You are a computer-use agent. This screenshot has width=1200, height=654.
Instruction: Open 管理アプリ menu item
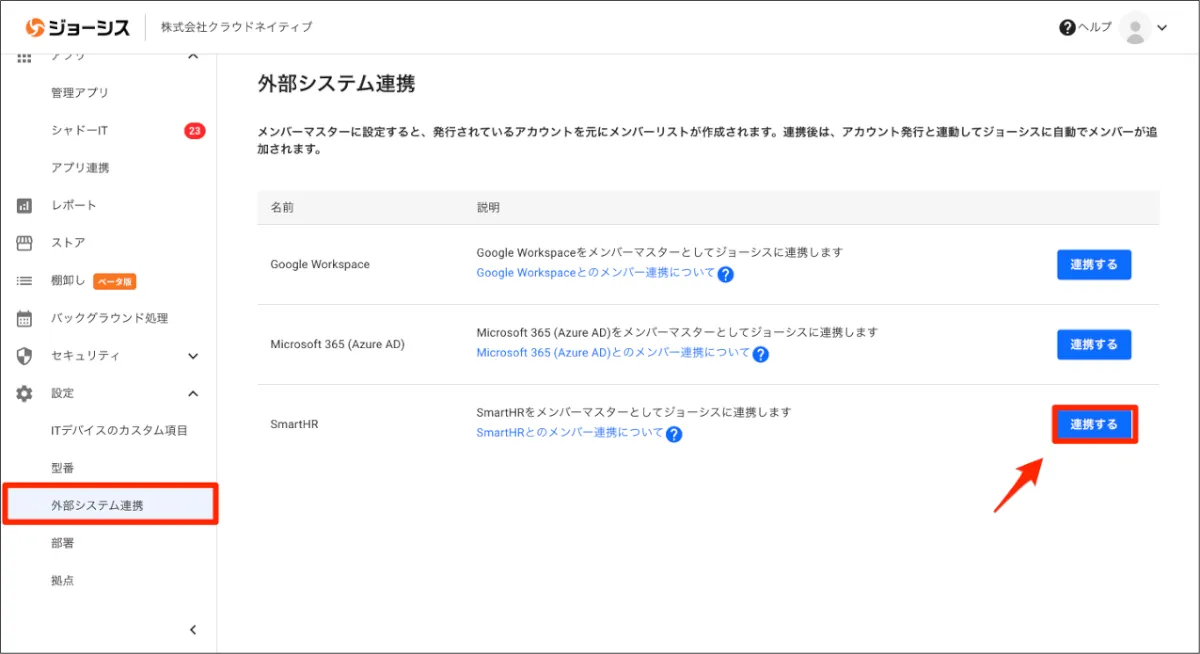pyautogui.click(x=80, y=92)
